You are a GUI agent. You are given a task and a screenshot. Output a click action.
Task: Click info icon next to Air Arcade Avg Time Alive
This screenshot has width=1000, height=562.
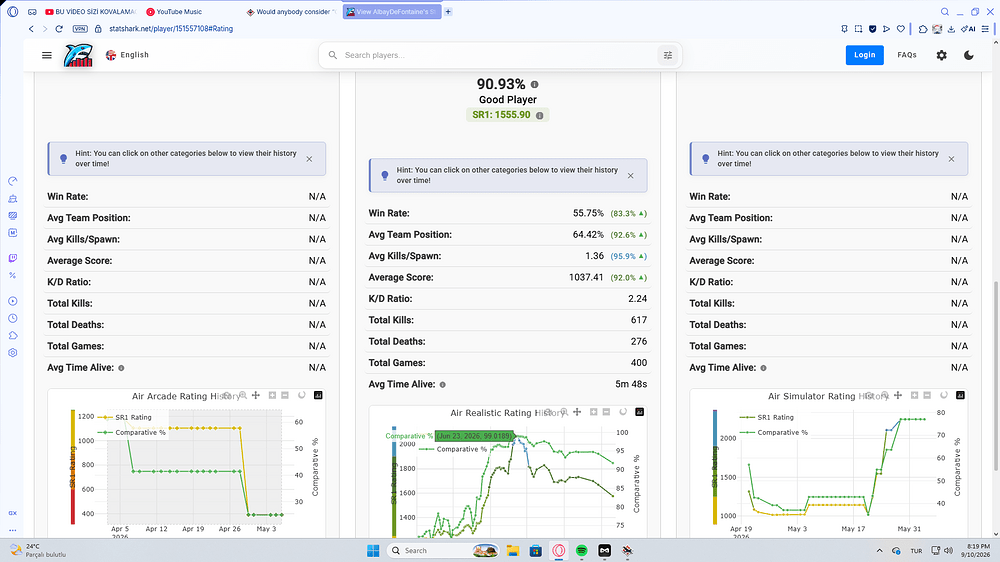click(121, 368)
